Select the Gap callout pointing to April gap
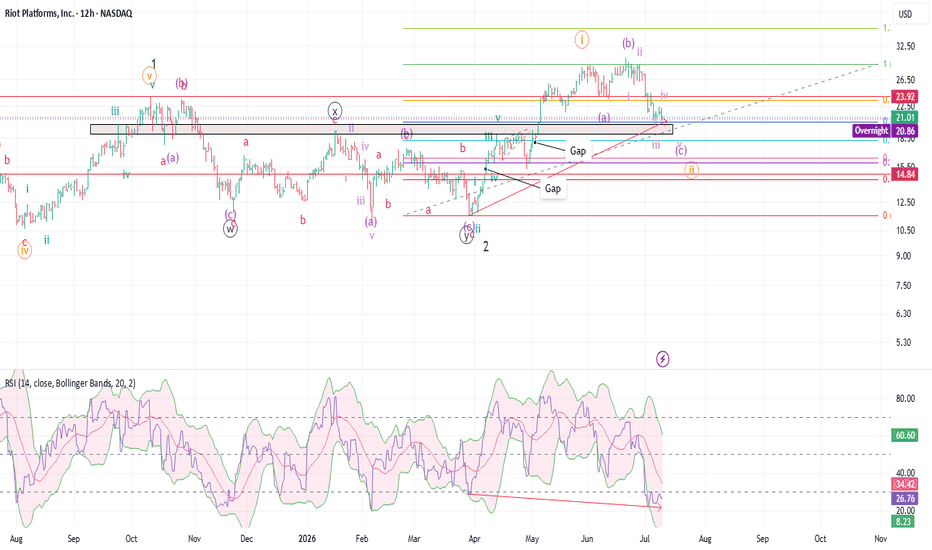 tap(553, 188)
